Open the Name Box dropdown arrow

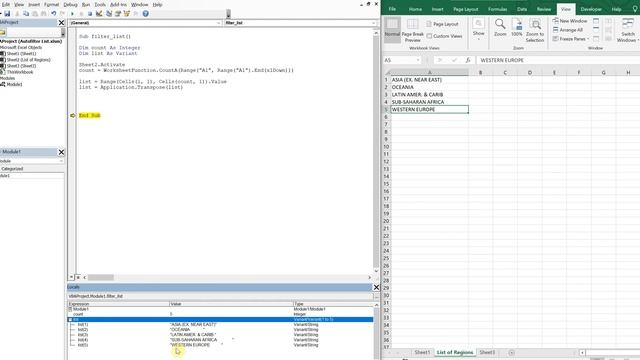[x=418, y=60]
